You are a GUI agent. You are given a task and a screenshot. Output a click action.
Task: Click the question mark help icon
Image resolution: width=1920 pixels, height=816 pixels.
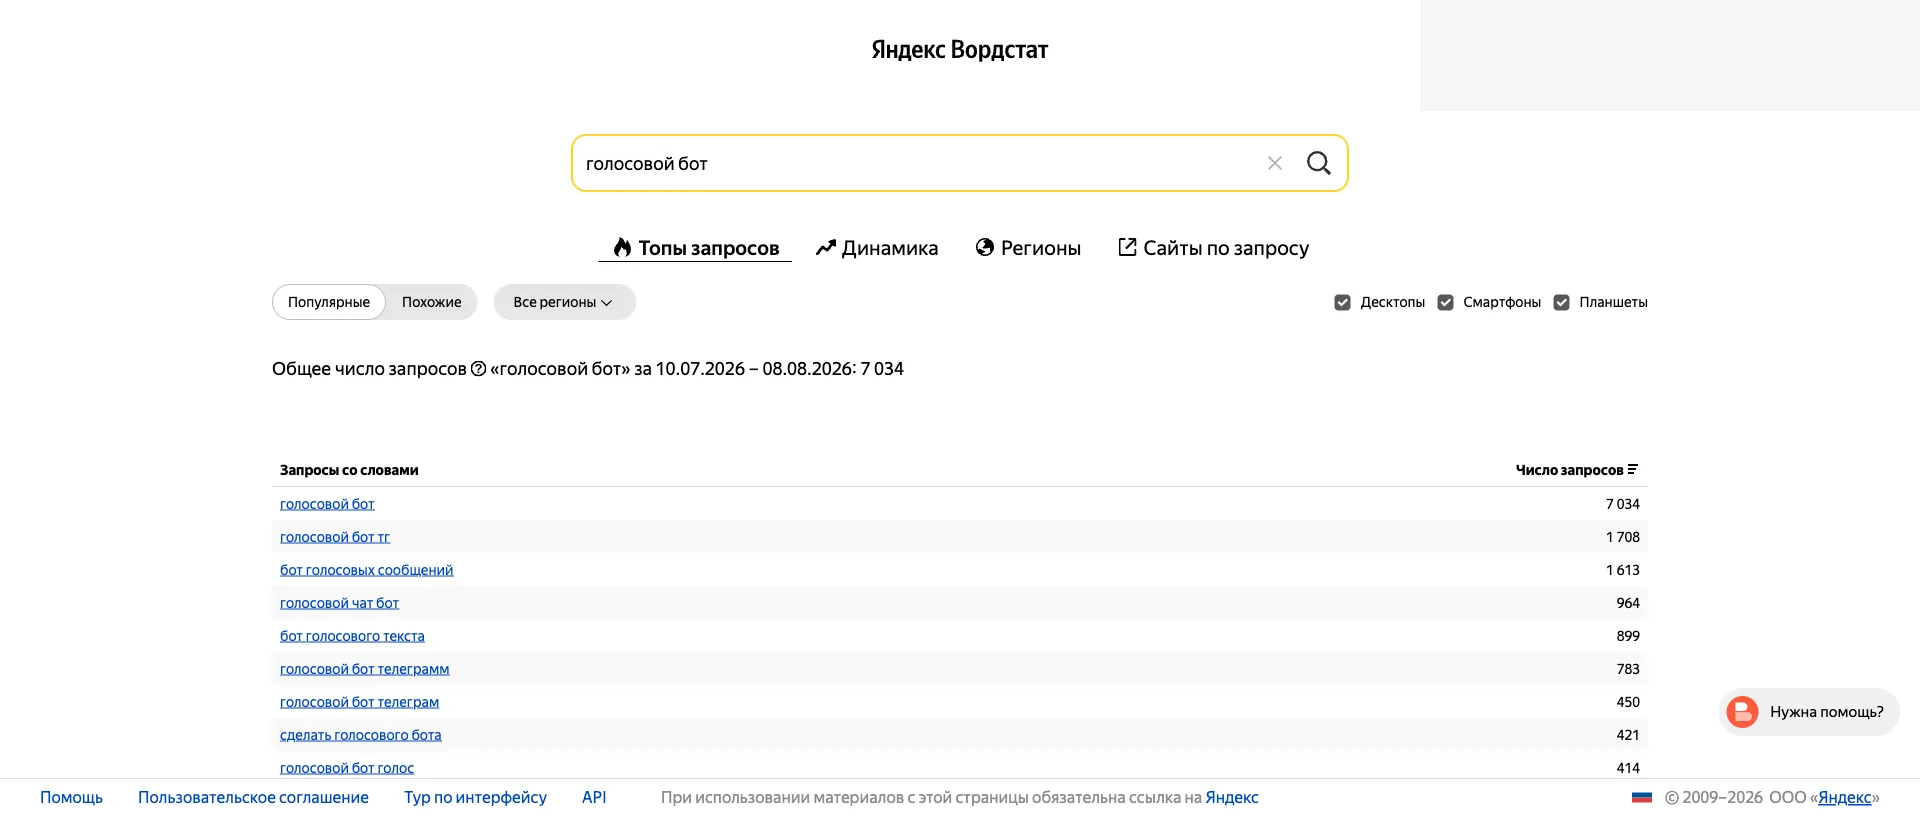(478, 369)
